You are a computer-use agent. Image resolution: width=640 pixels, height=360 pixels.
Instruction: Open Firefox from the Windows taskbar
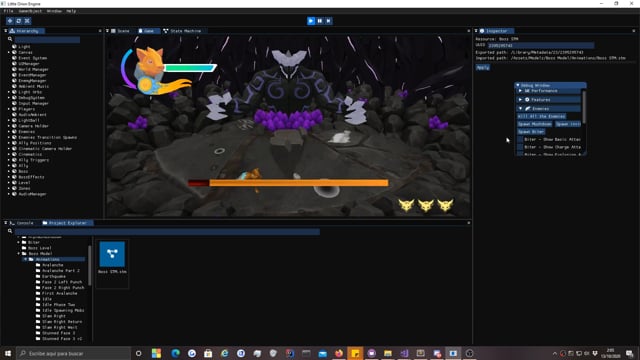[339, 353]
